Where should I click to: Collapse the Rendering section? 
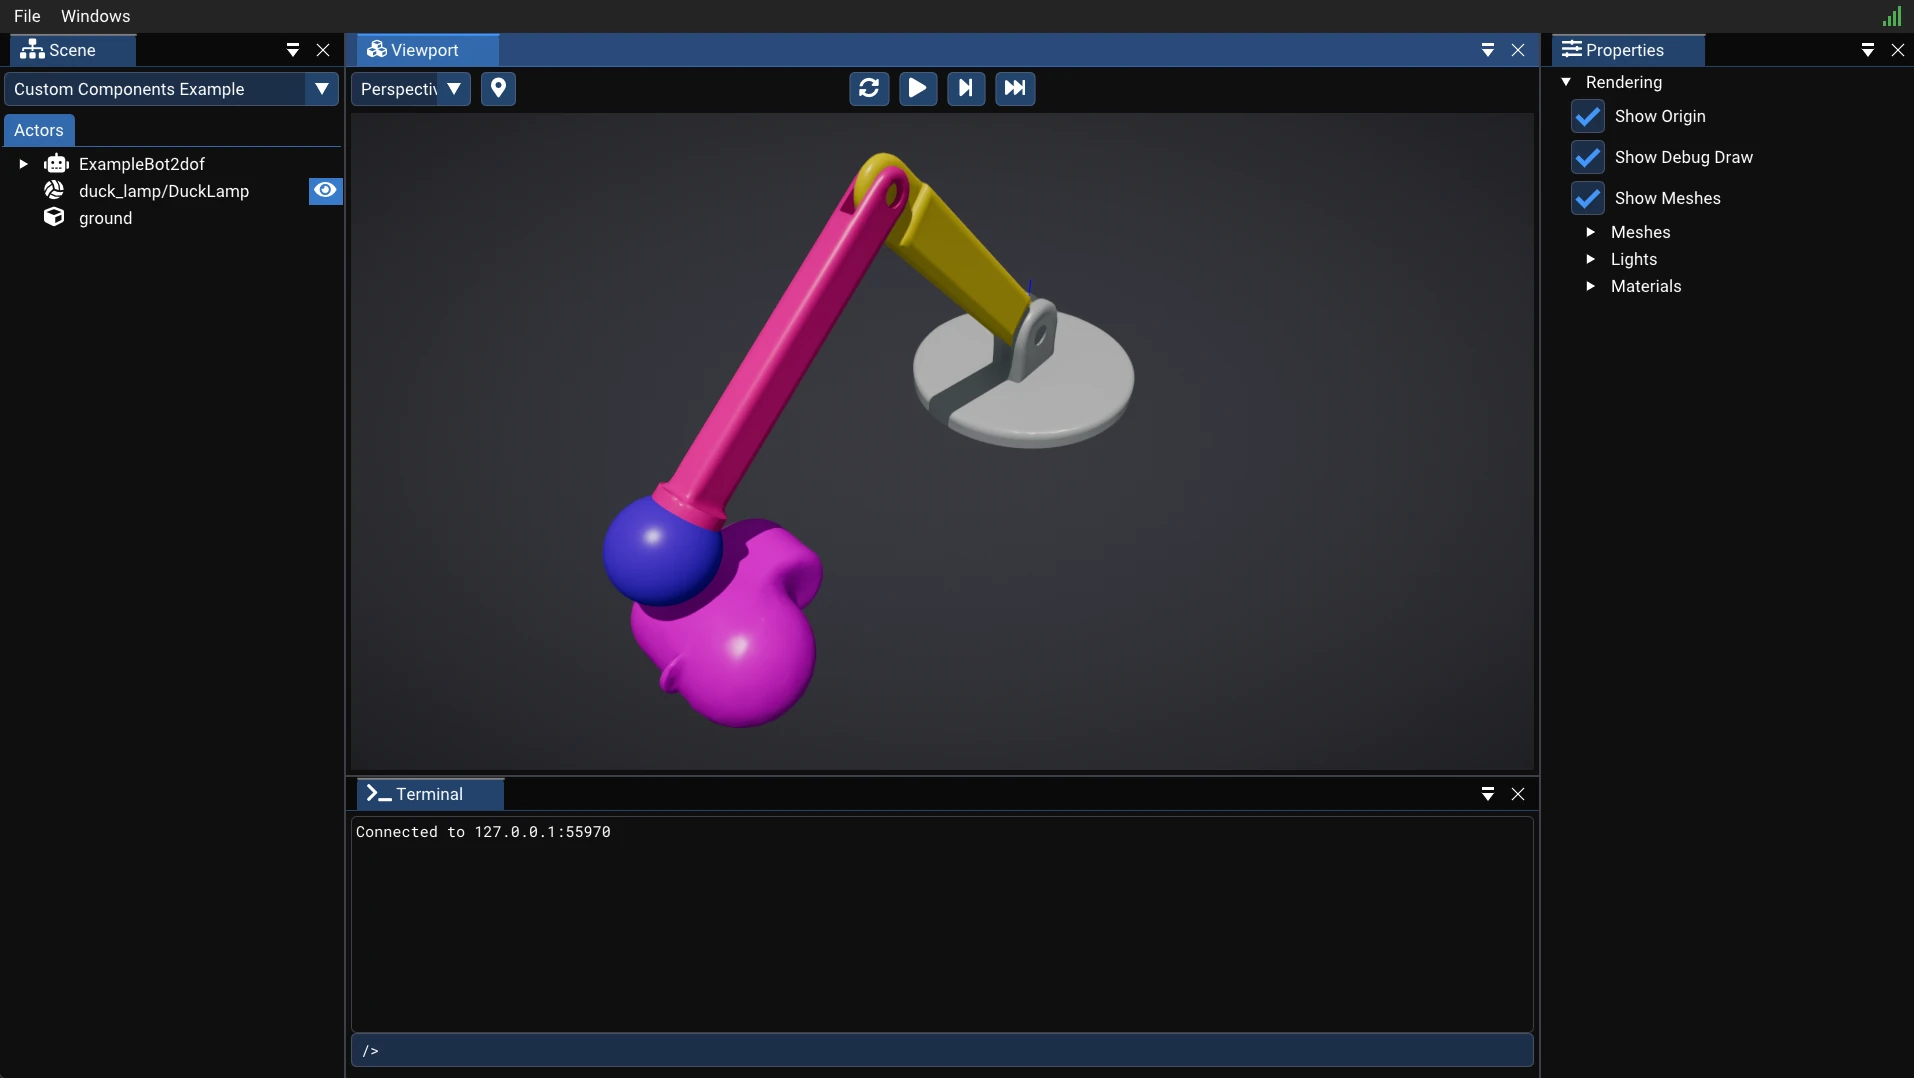click(1567, 82)
